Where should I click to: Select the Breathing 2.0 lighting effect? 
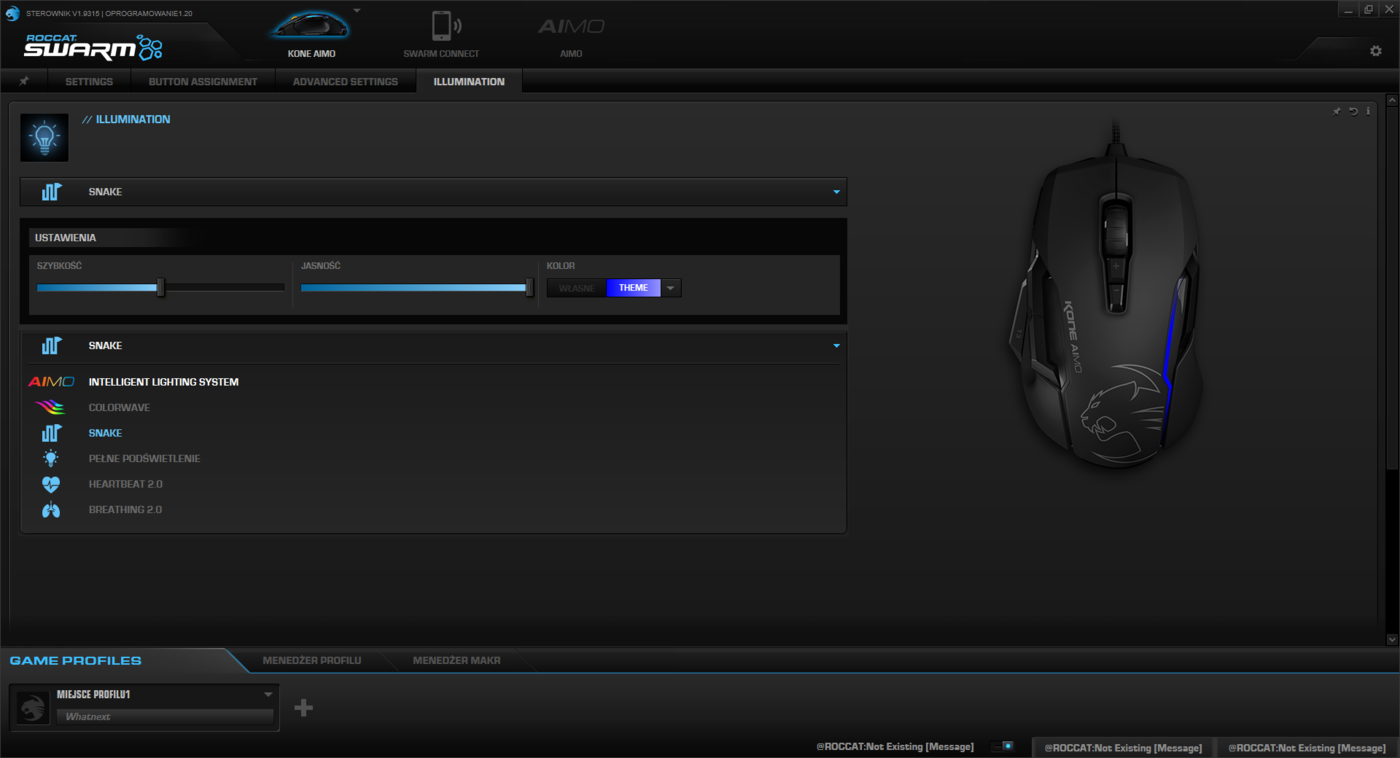click(125, 510)
